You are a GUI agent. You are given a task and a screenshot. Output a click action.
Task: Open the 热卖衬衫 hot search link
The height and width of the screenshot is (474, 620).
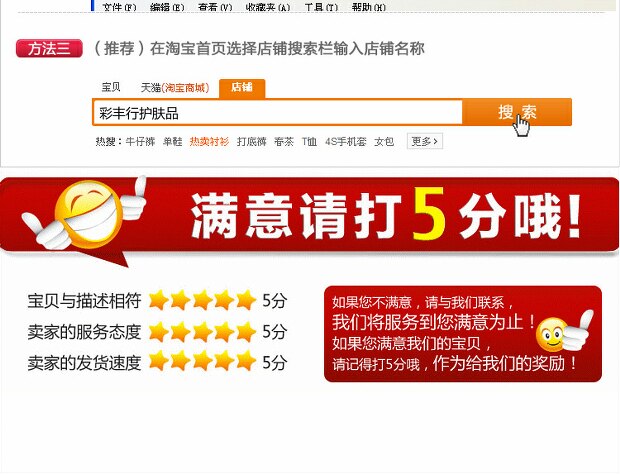pyautogui.click(x=209, y=141)
